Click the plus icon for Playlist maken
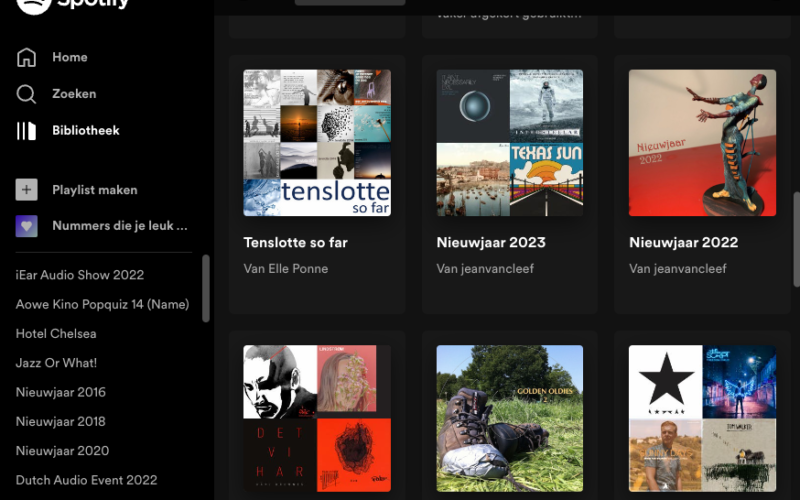Viewport: 800px width, 500px height. coord(27,190)
